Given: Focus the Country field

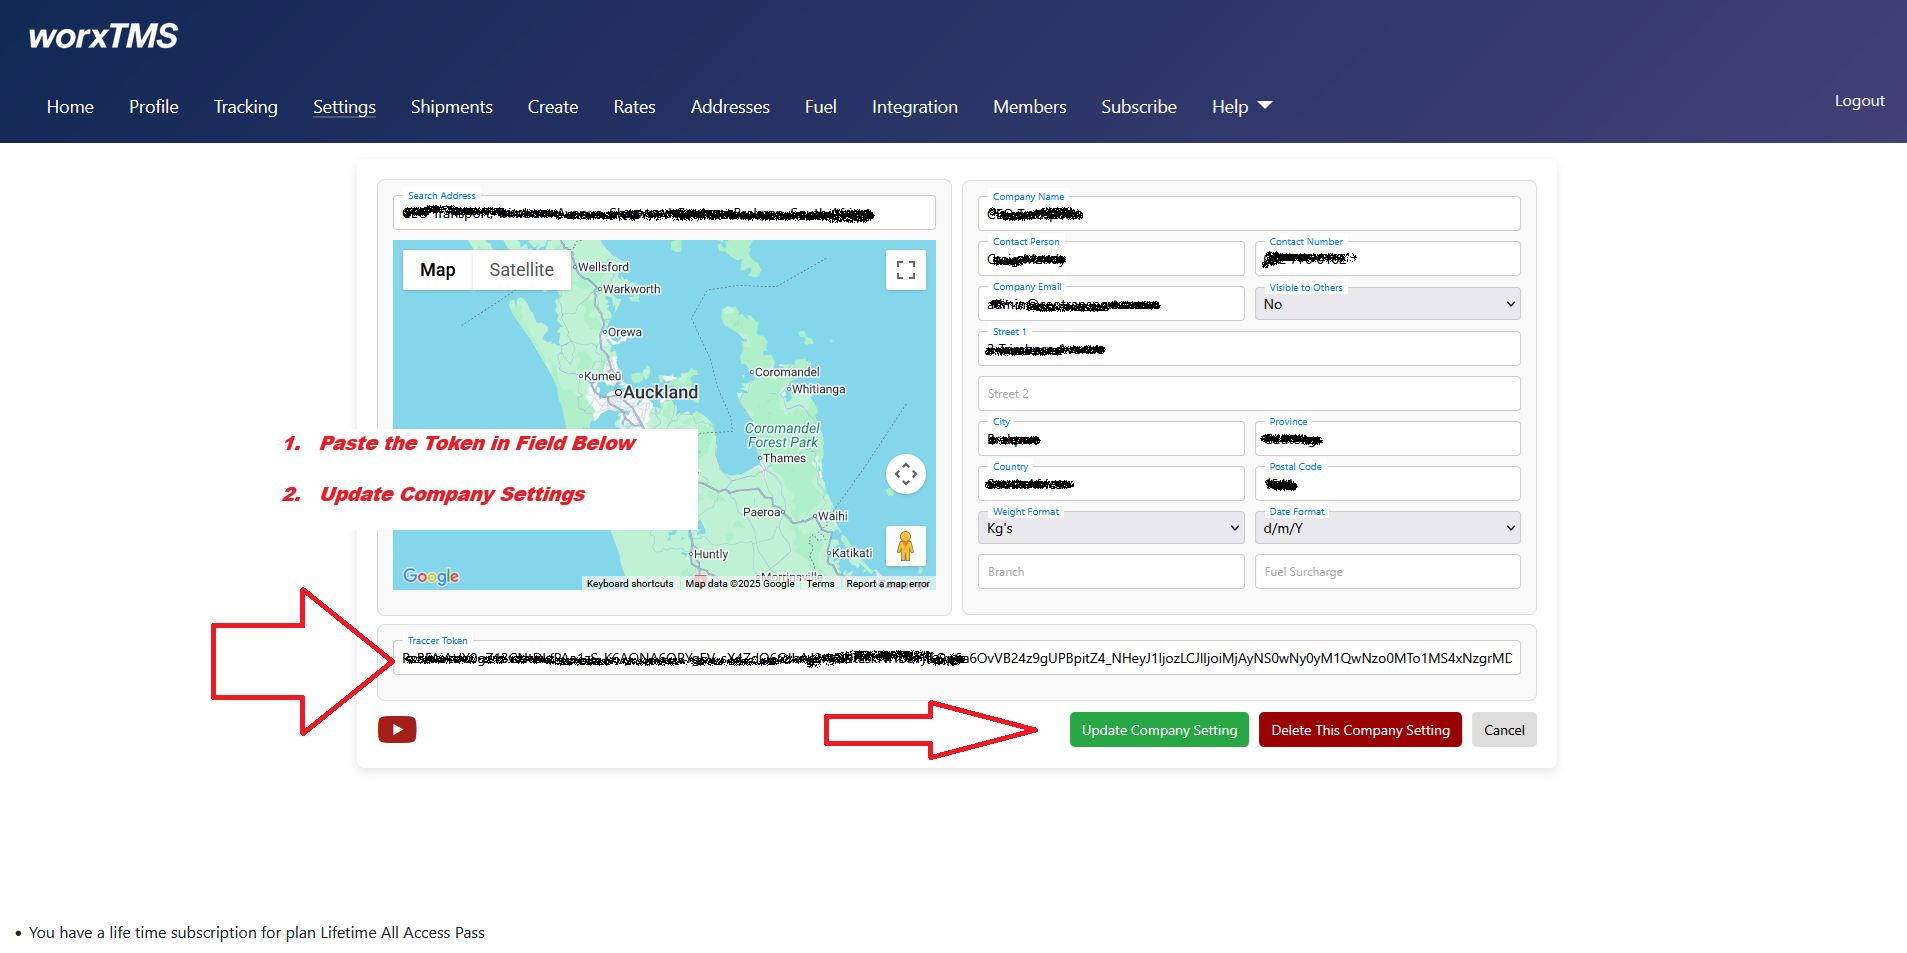Looking at the screenshot, I should (x=1111, y=484).
